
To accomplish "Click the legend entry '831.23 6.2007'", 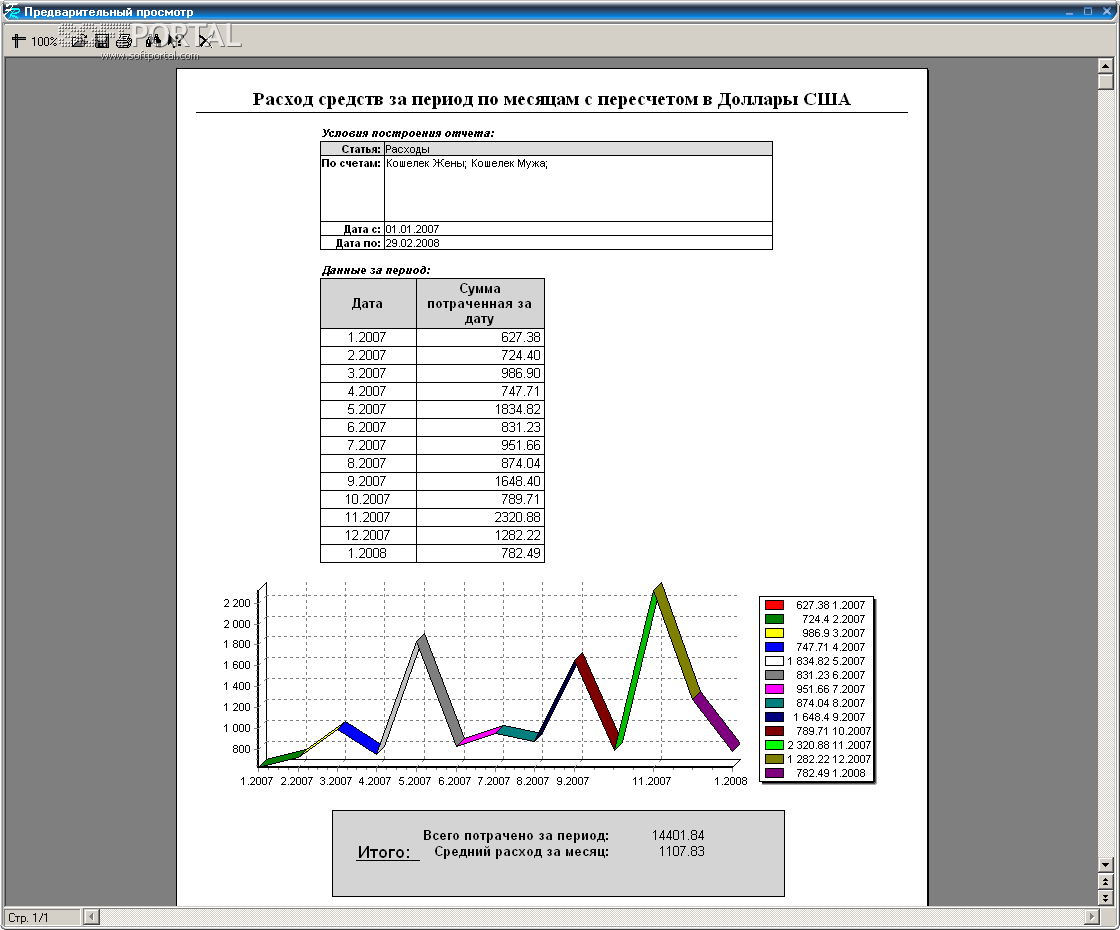I will coord(830,675).
